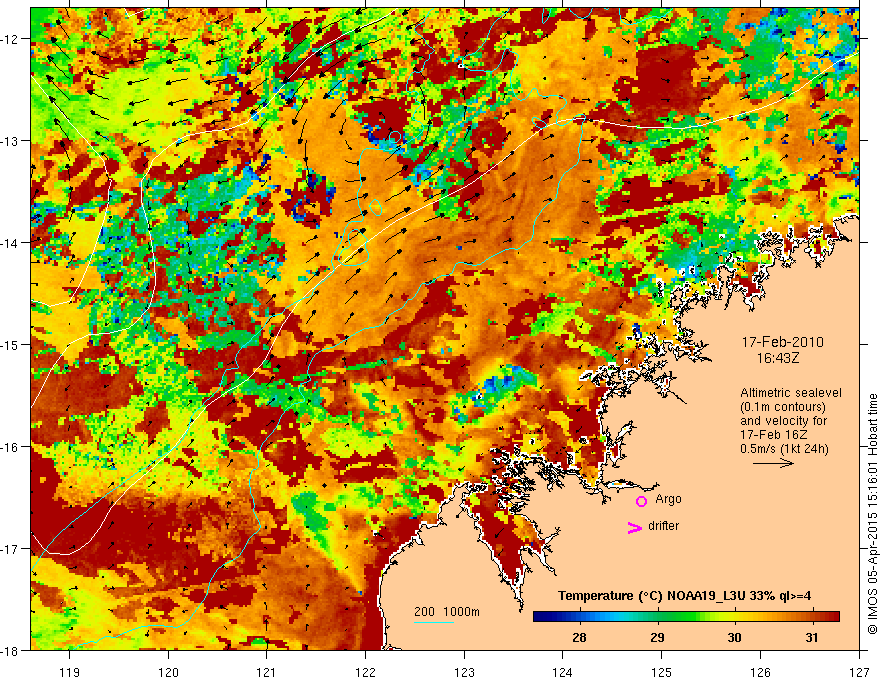Click the 'velocity for' legend line
Screen dimensions: 880x680
coord(783,421)
